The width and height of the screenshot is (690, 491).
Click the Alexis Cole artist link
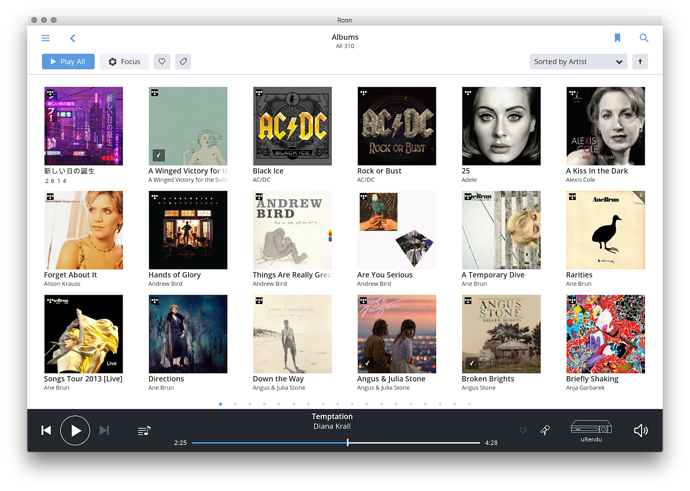(x=580, y=180)
